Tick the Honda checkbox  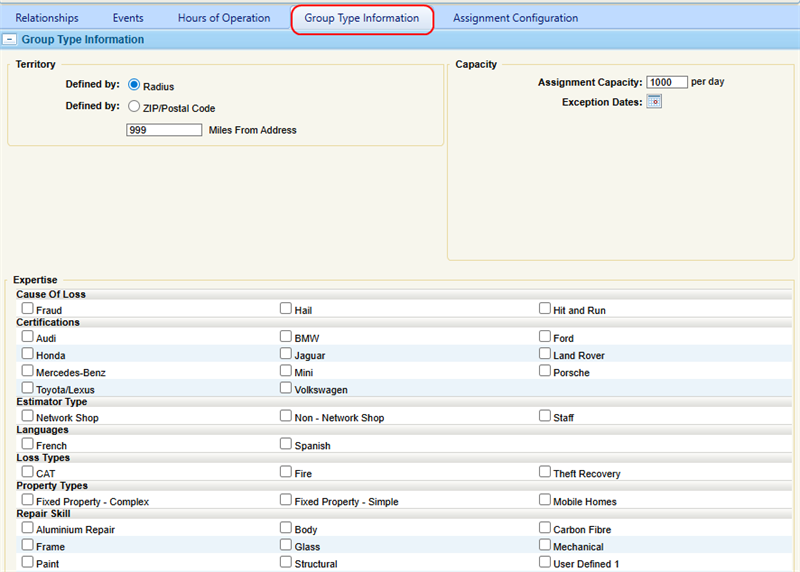click(28, 353)
